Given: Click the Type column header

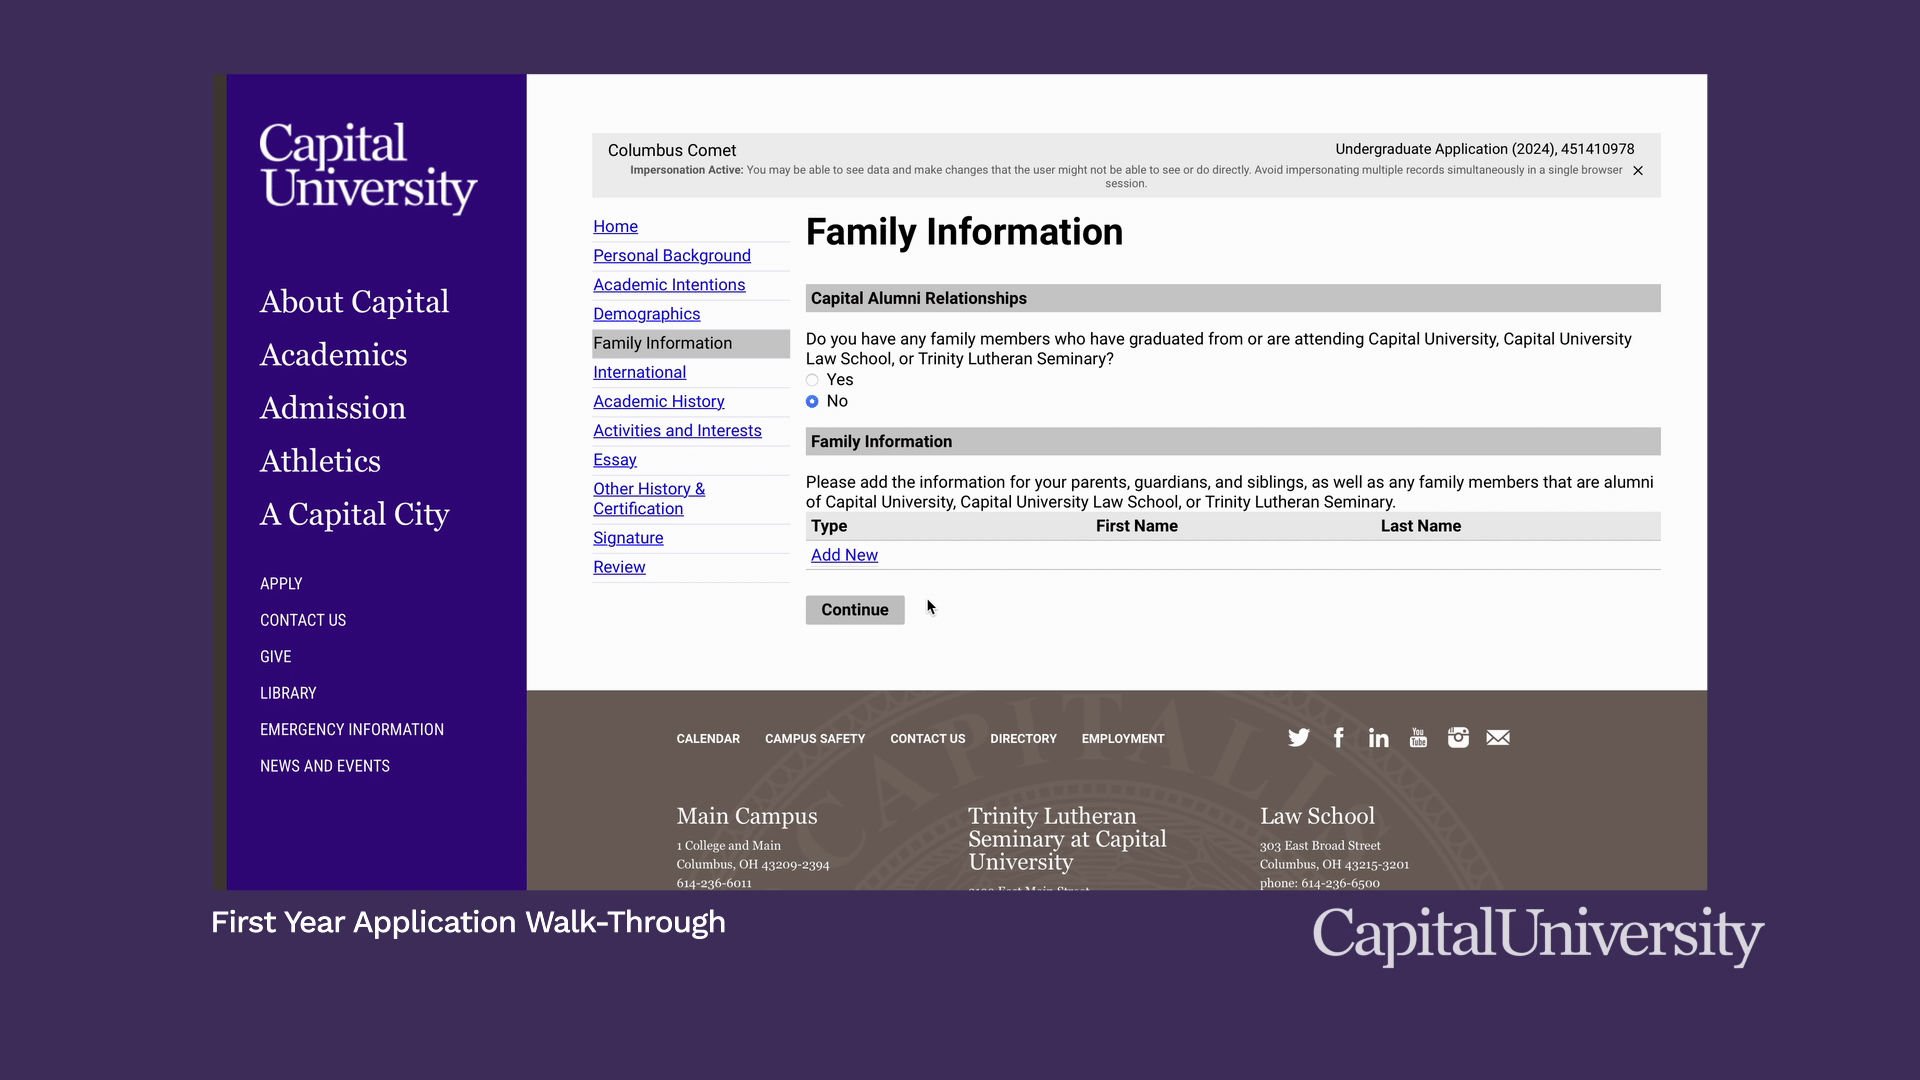Looking at the screenshot, I should tap(829, 526).
